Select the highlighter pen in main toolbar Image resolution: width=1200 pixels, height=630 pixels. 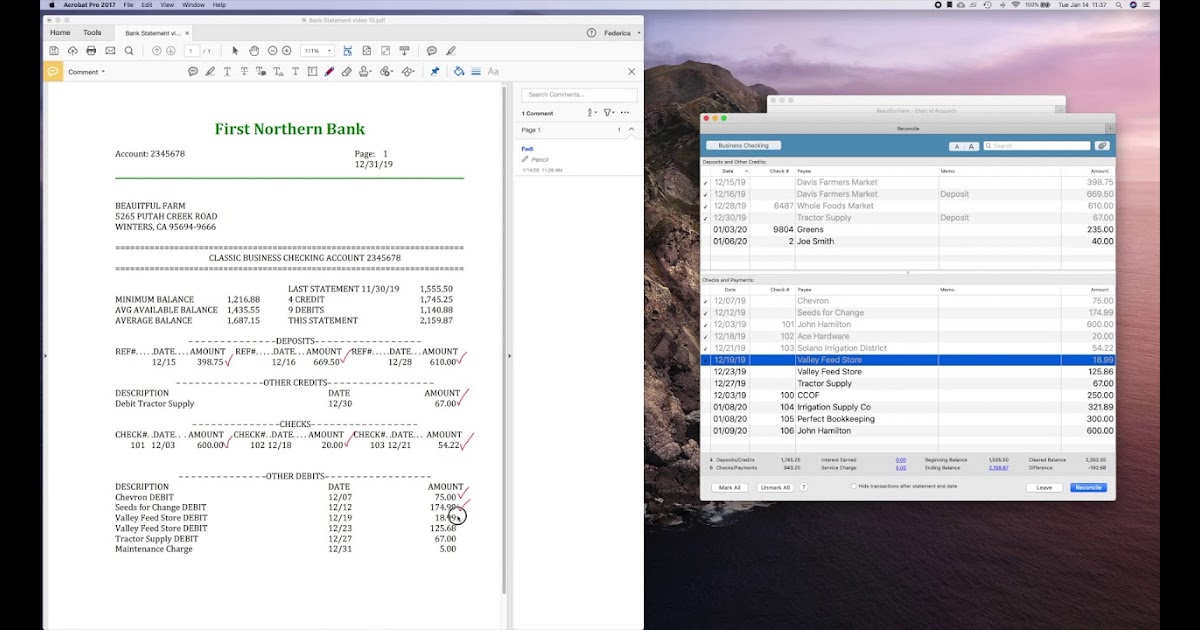click(x=451, y=51)
